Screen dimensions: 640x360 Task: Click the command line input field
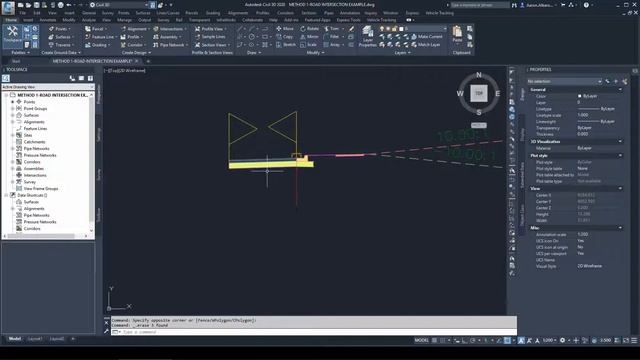coord(314,332)
